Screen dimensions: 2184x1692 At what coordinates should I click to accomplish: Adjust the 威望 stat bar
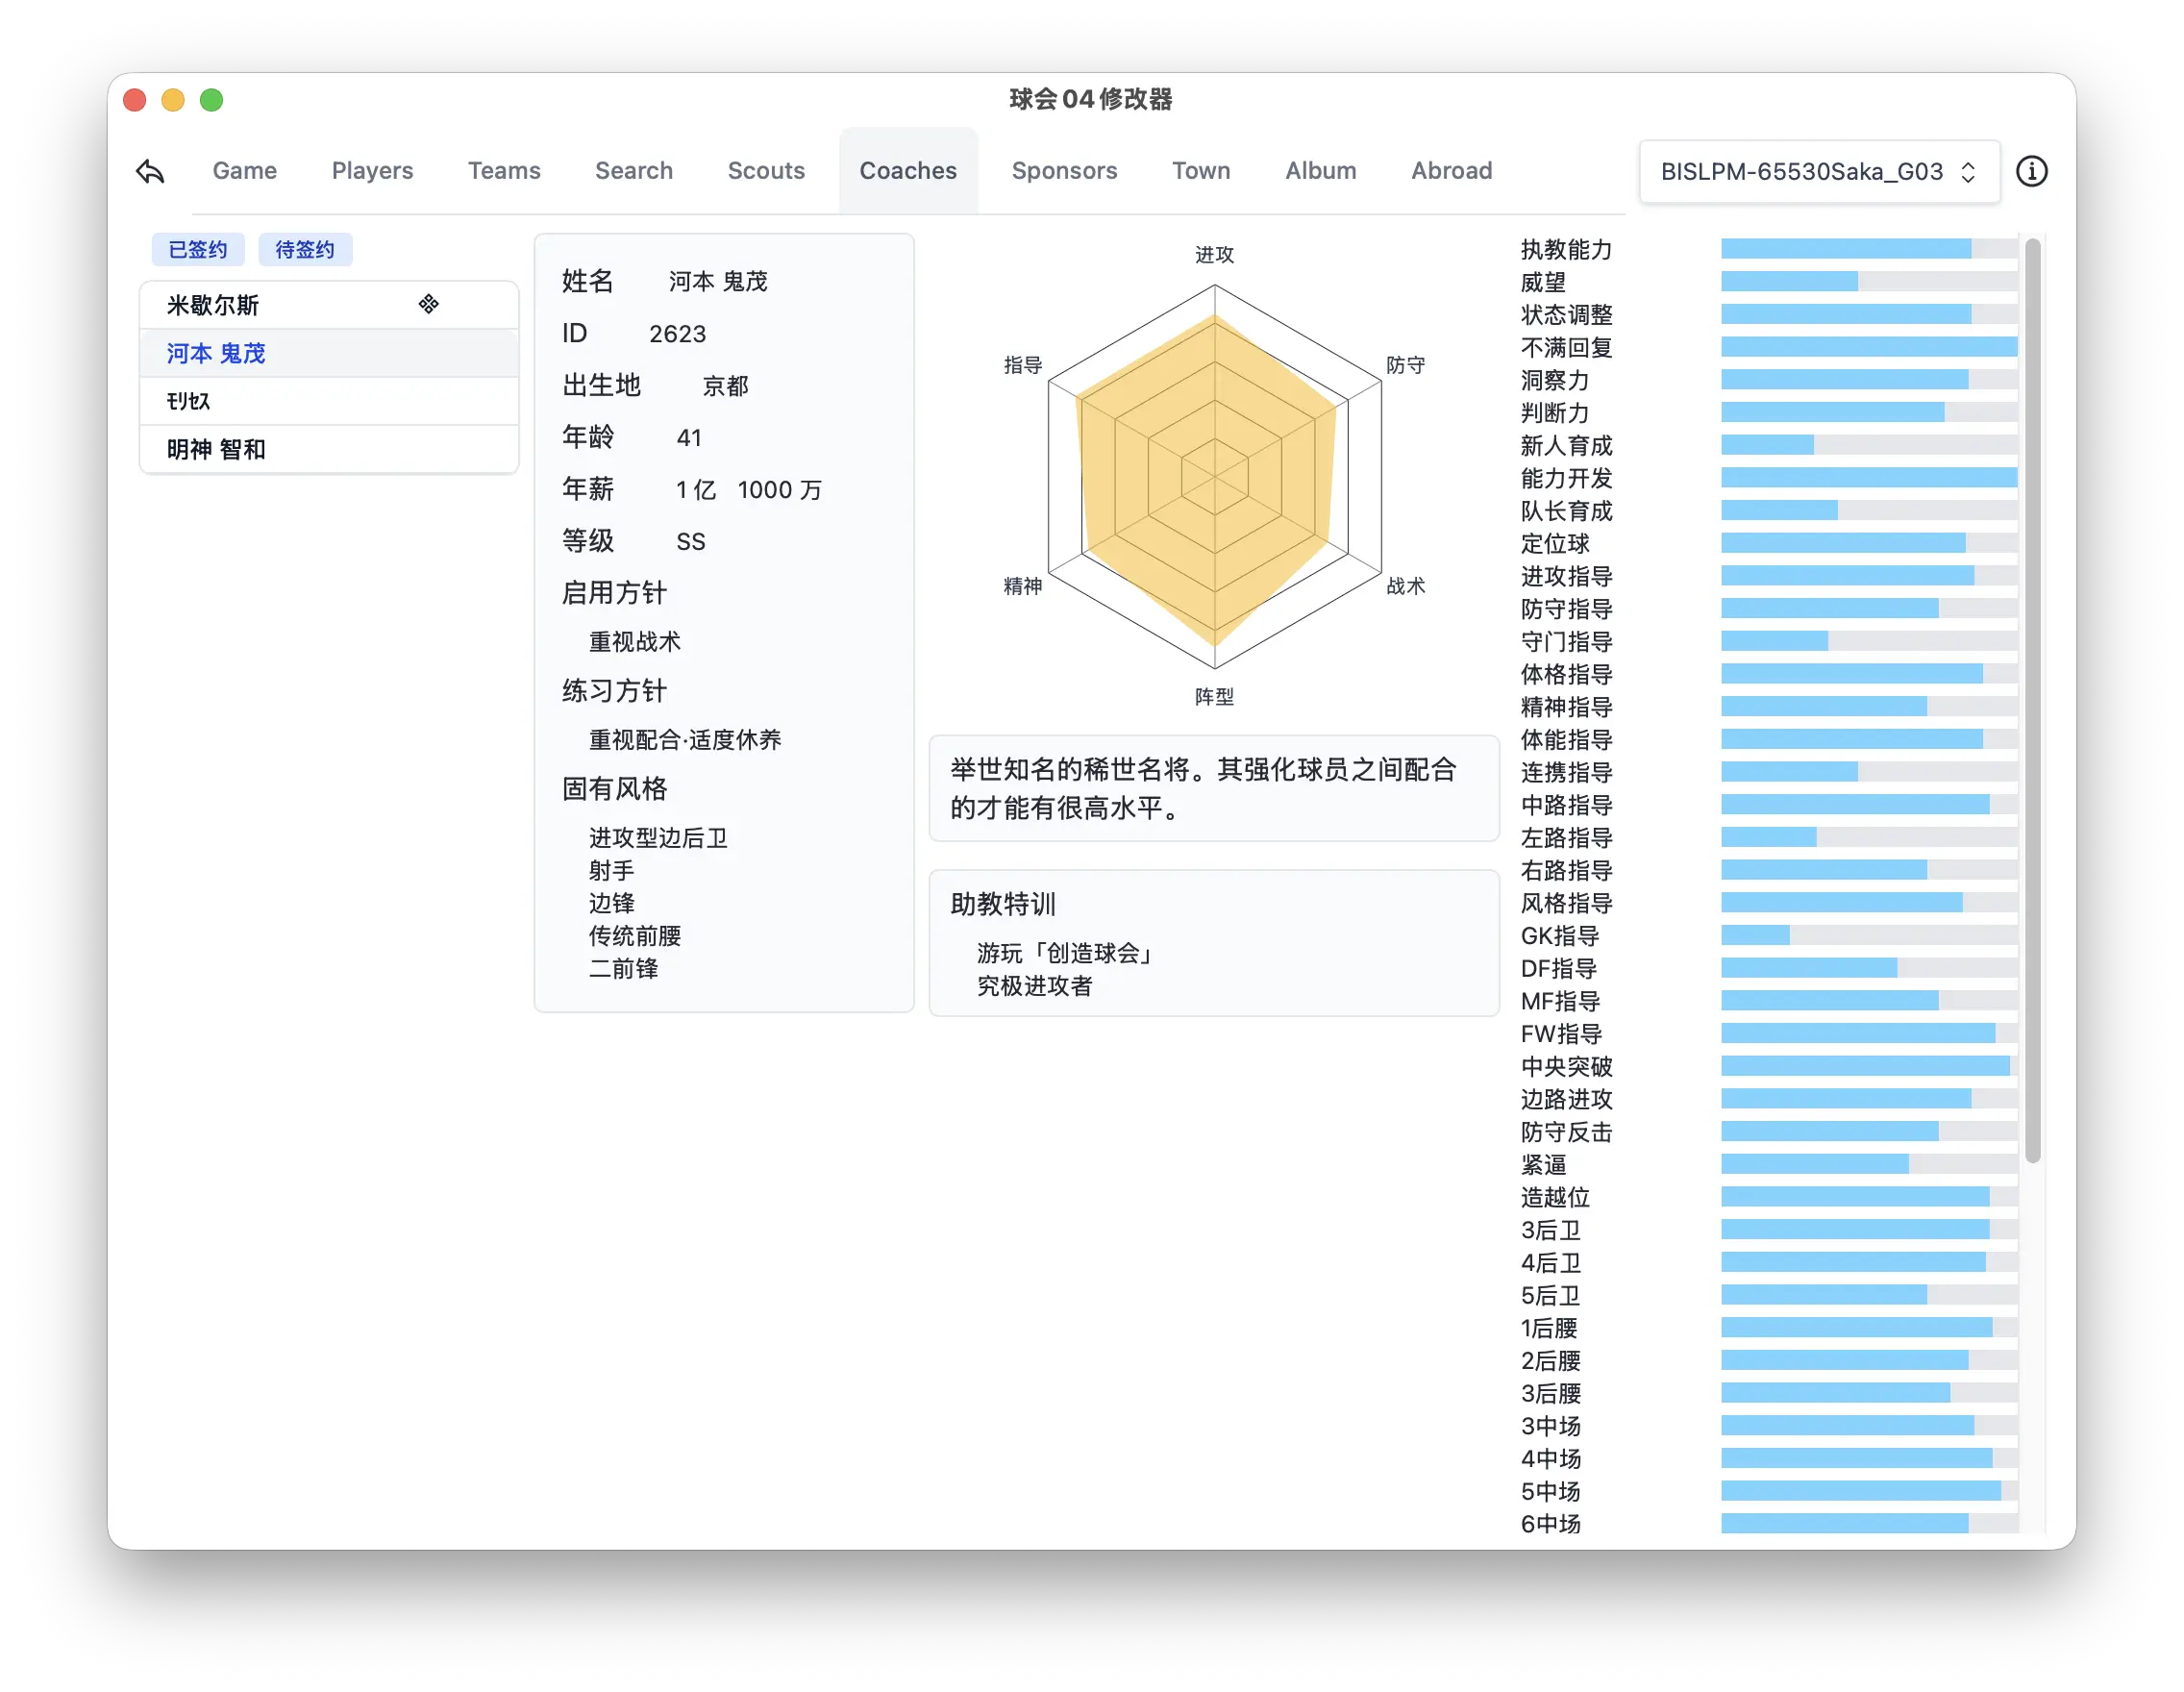[x=1868, y=282]
